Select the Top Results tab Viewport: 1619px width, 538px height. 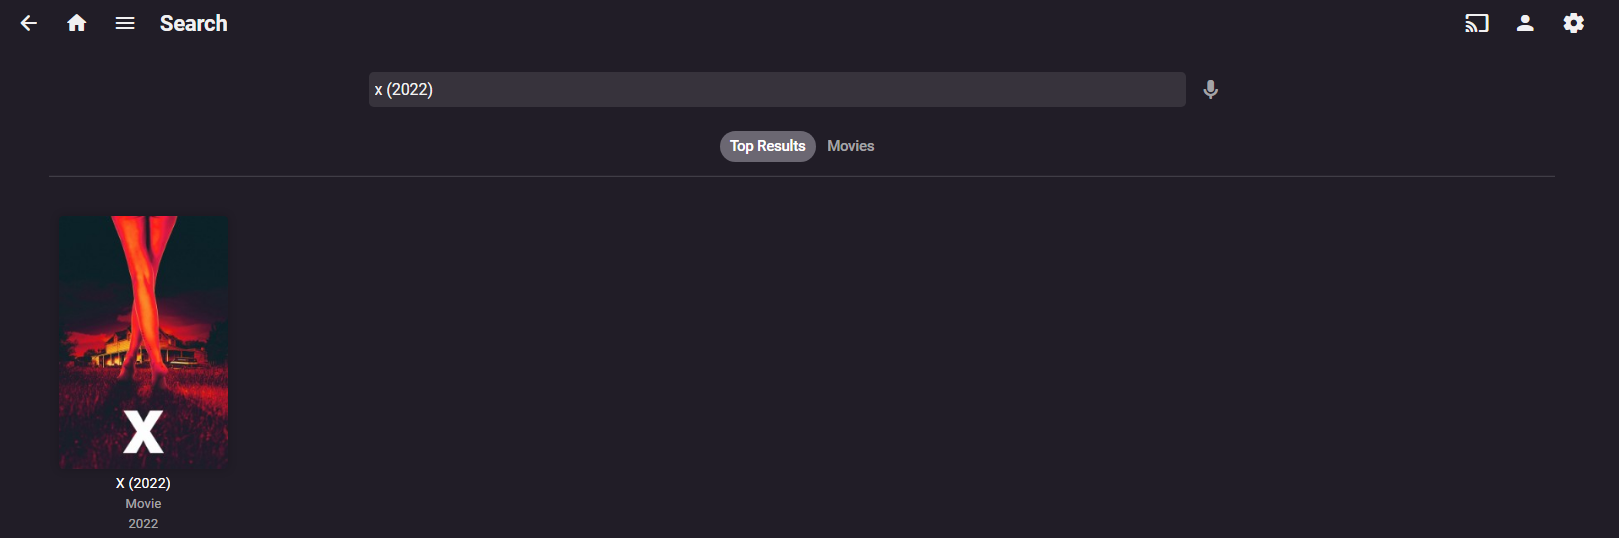767,146
